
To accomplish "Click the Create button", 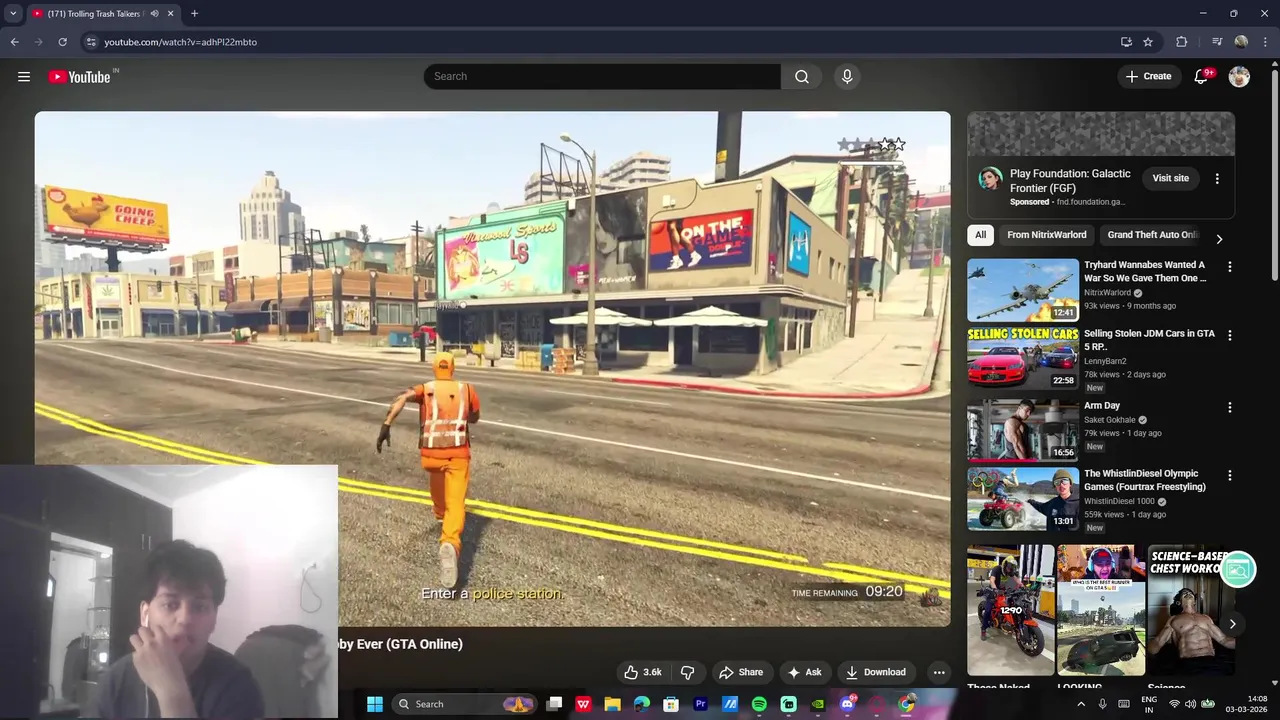I will click(1148, 77).
